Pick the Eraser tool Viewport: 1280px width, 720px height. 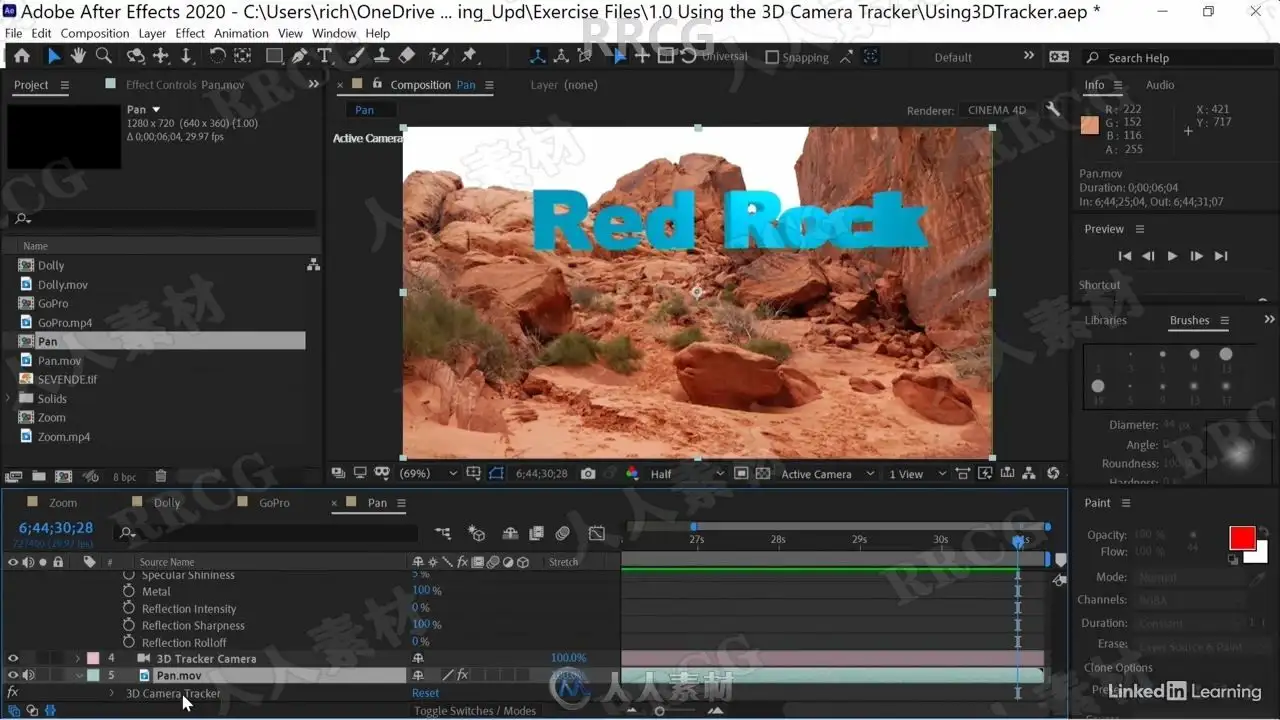coord(407,57)
